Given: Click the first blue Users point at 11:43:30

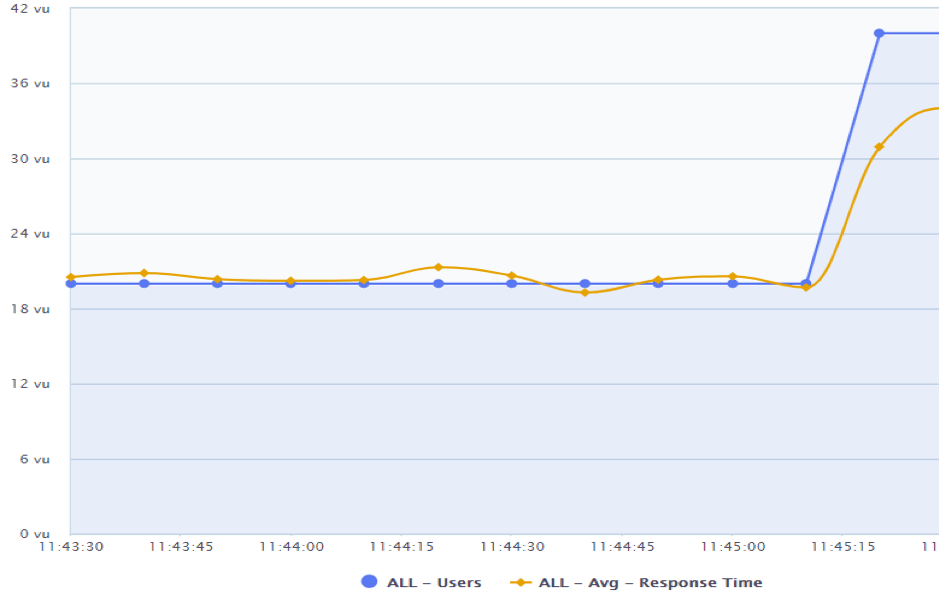Looking at the screenshot, I should tap(70, 284).
